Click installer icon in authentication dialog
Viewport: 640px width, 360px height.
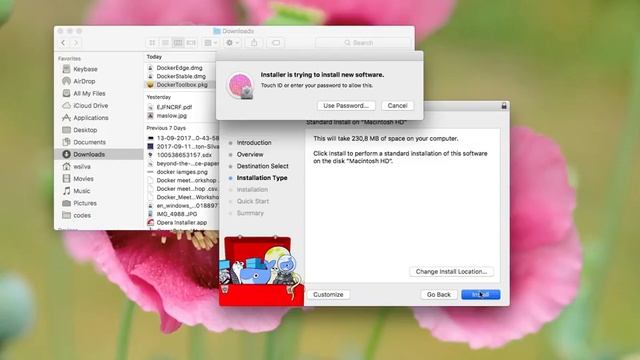click(240, 86)
